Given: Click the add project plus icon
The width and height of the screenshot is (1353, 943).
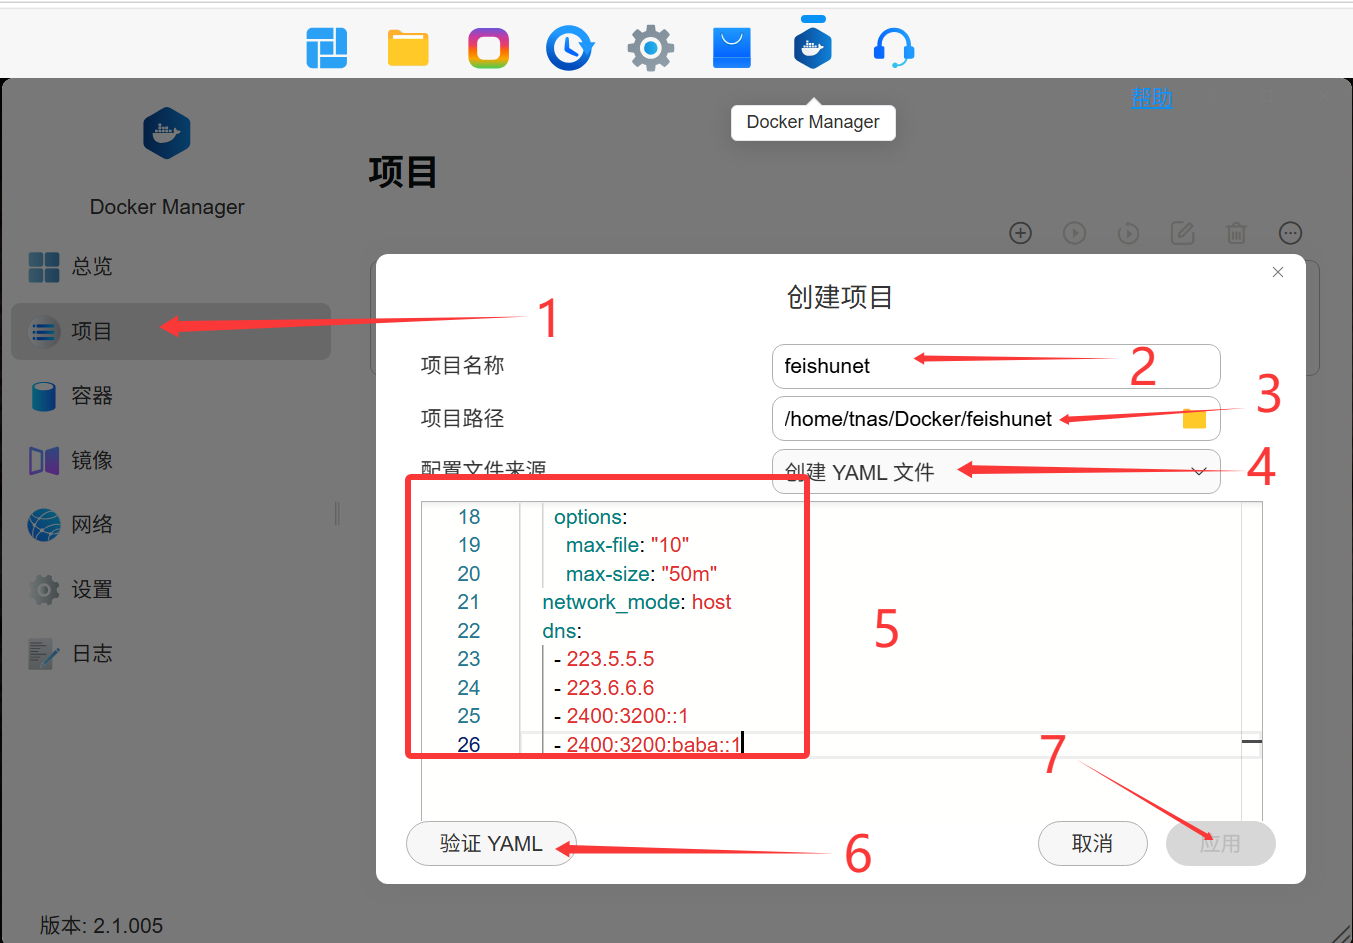Looking at the screenshot, I should 1021,233.
